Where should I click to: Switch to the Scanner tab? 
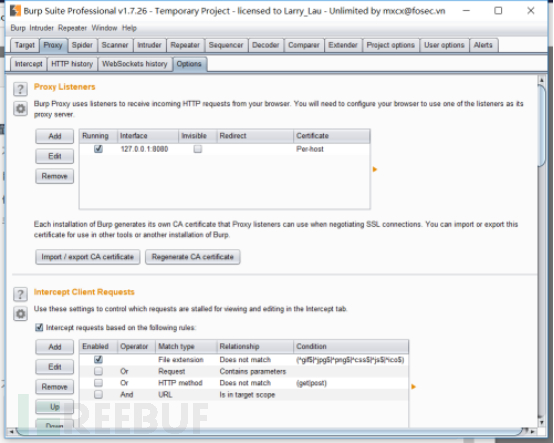pyautogui.click(x=115, y=45)
